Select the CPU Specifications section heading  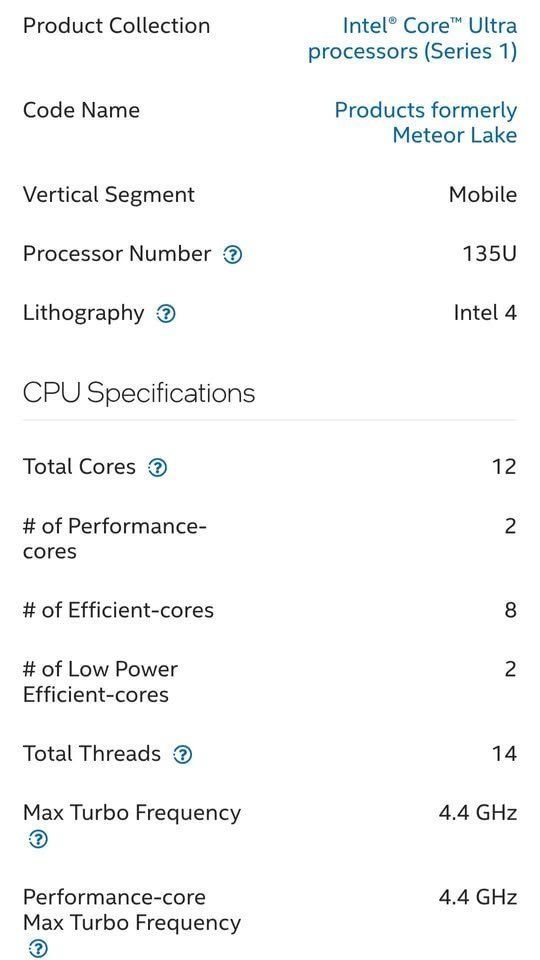138,393
